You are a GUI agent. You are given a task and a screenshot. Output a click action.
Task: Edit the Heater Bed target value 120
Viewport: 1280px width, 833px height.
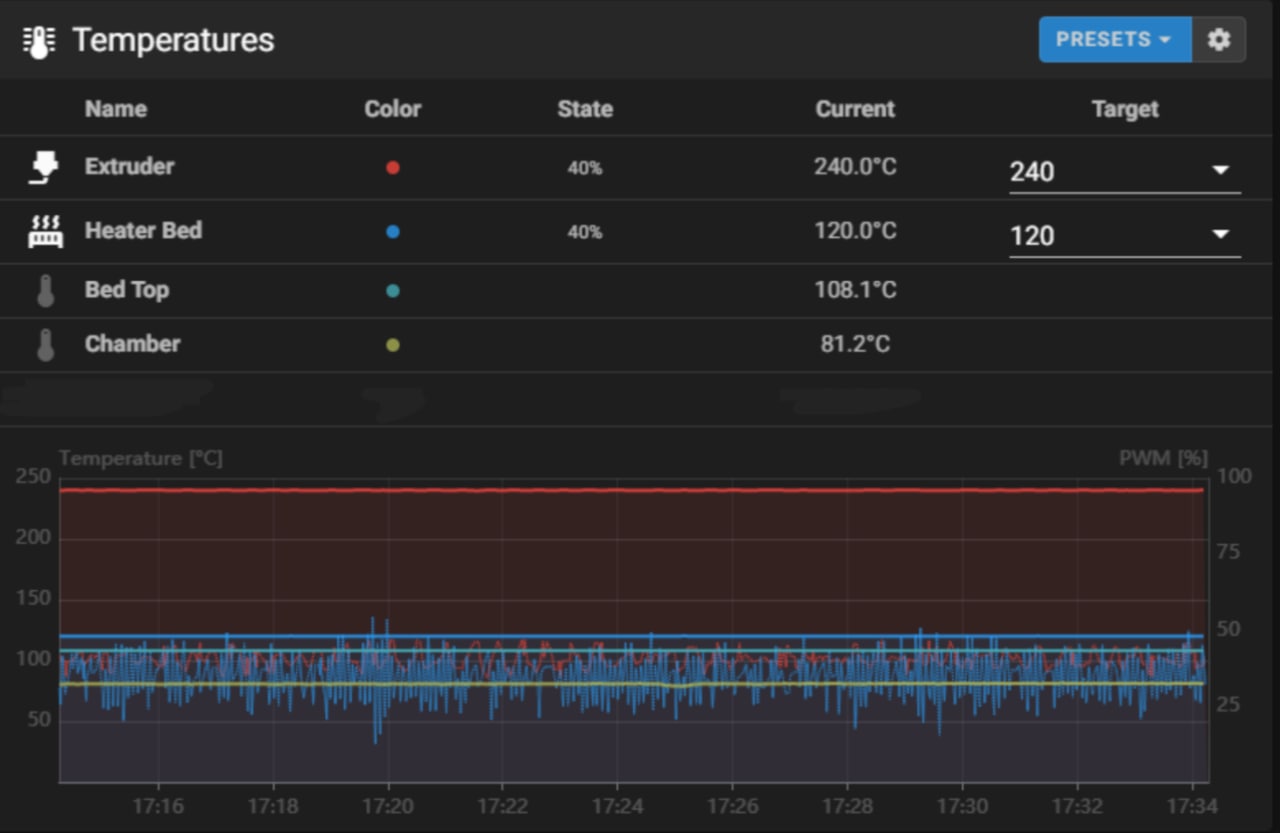[x=1032, y=236]
